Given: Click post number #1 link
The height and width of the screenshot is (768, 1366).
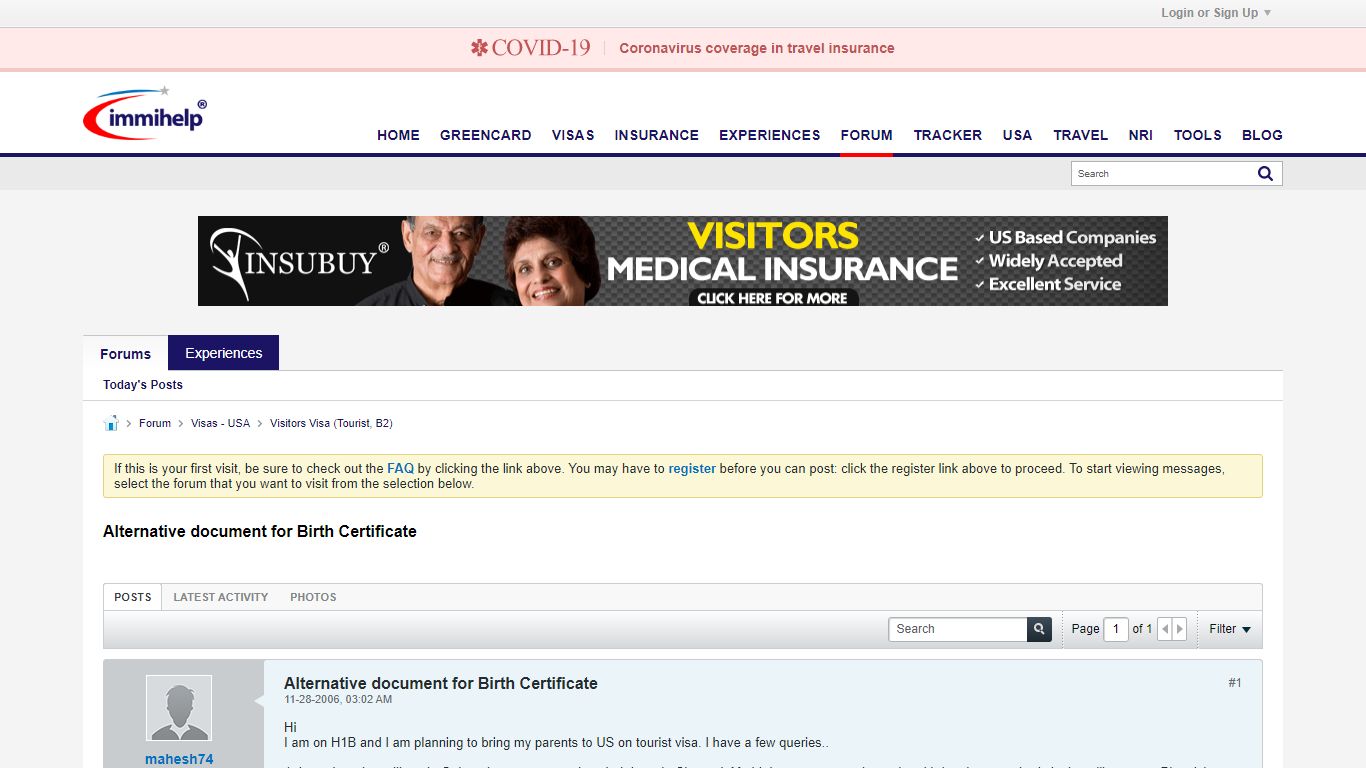Looking at the screenshot, I should coord(1235,683).
